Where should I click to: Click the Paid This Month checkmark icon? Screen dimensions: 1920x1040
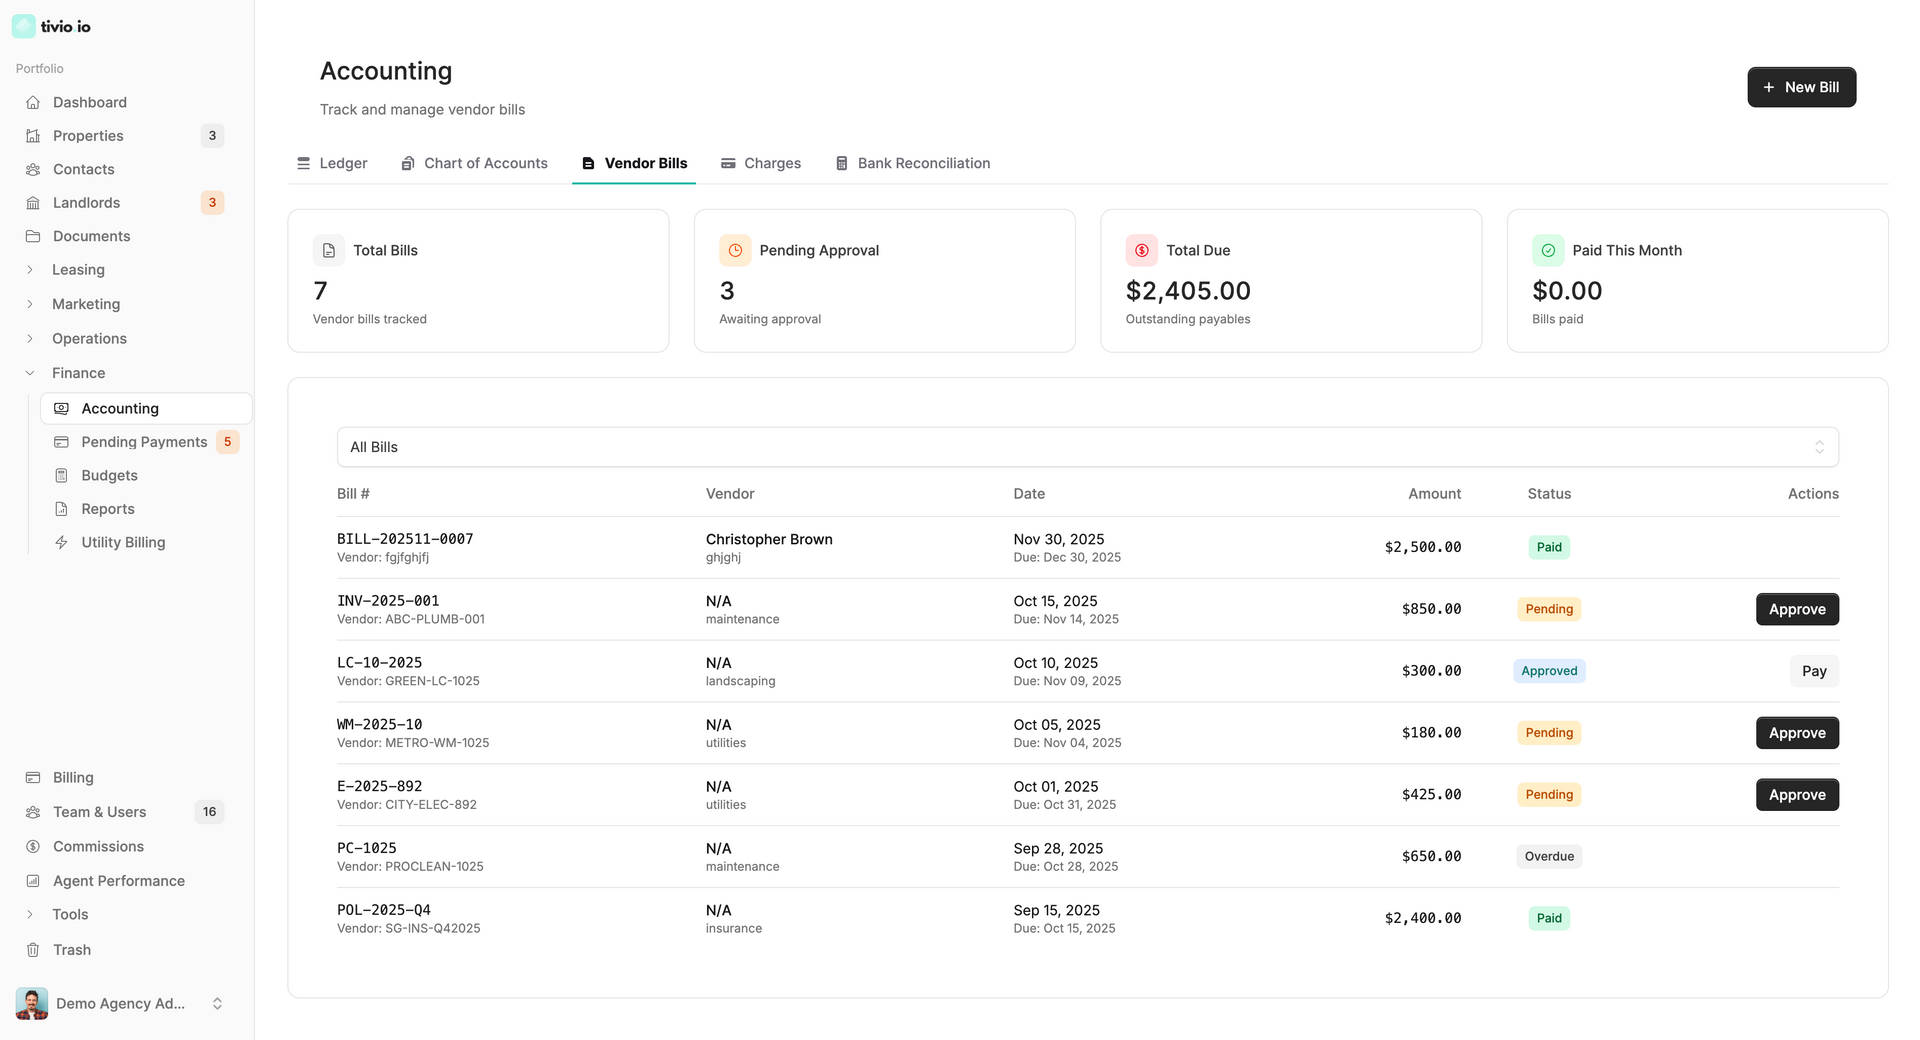pyautogui.click(x=1548, y=250)
